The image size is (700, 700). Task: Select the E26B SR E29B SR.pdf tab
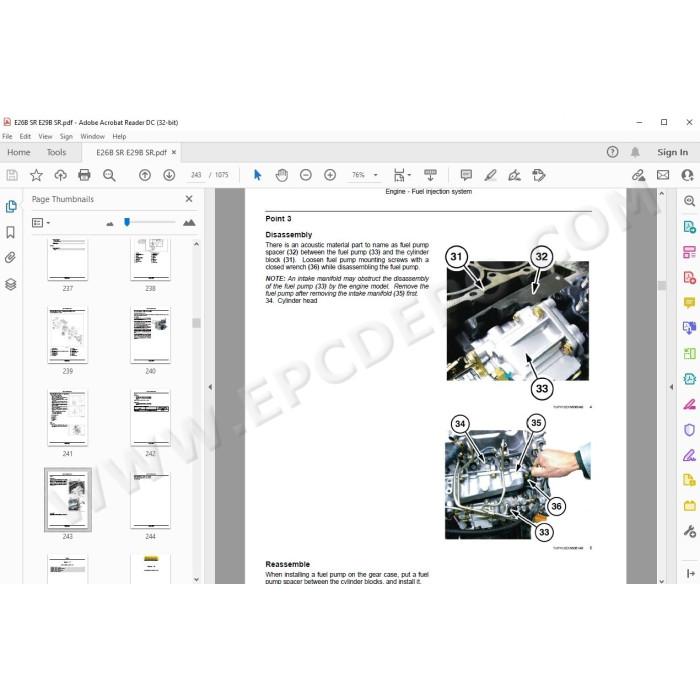click(x=131, y=152)
